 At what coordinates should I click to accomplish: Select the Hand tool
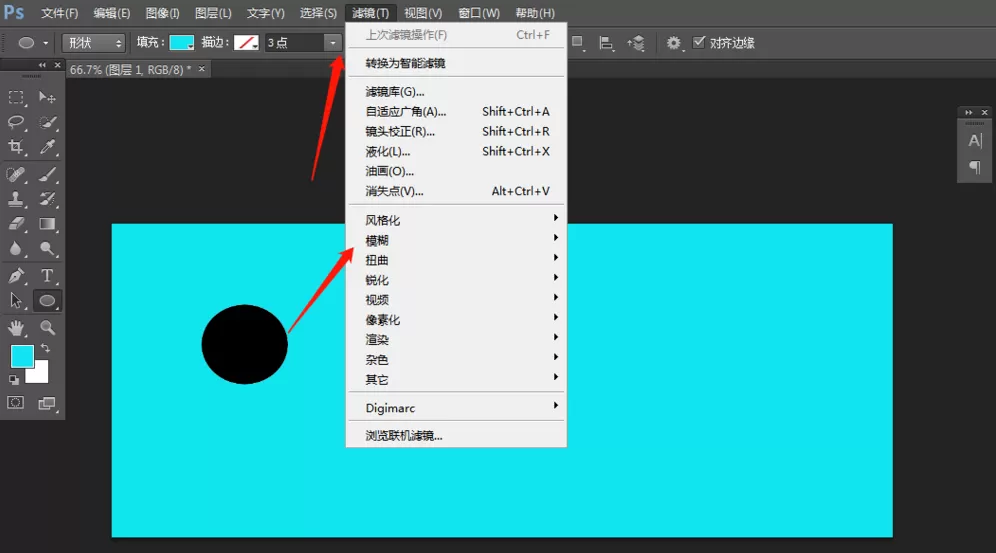pos(16,328)
